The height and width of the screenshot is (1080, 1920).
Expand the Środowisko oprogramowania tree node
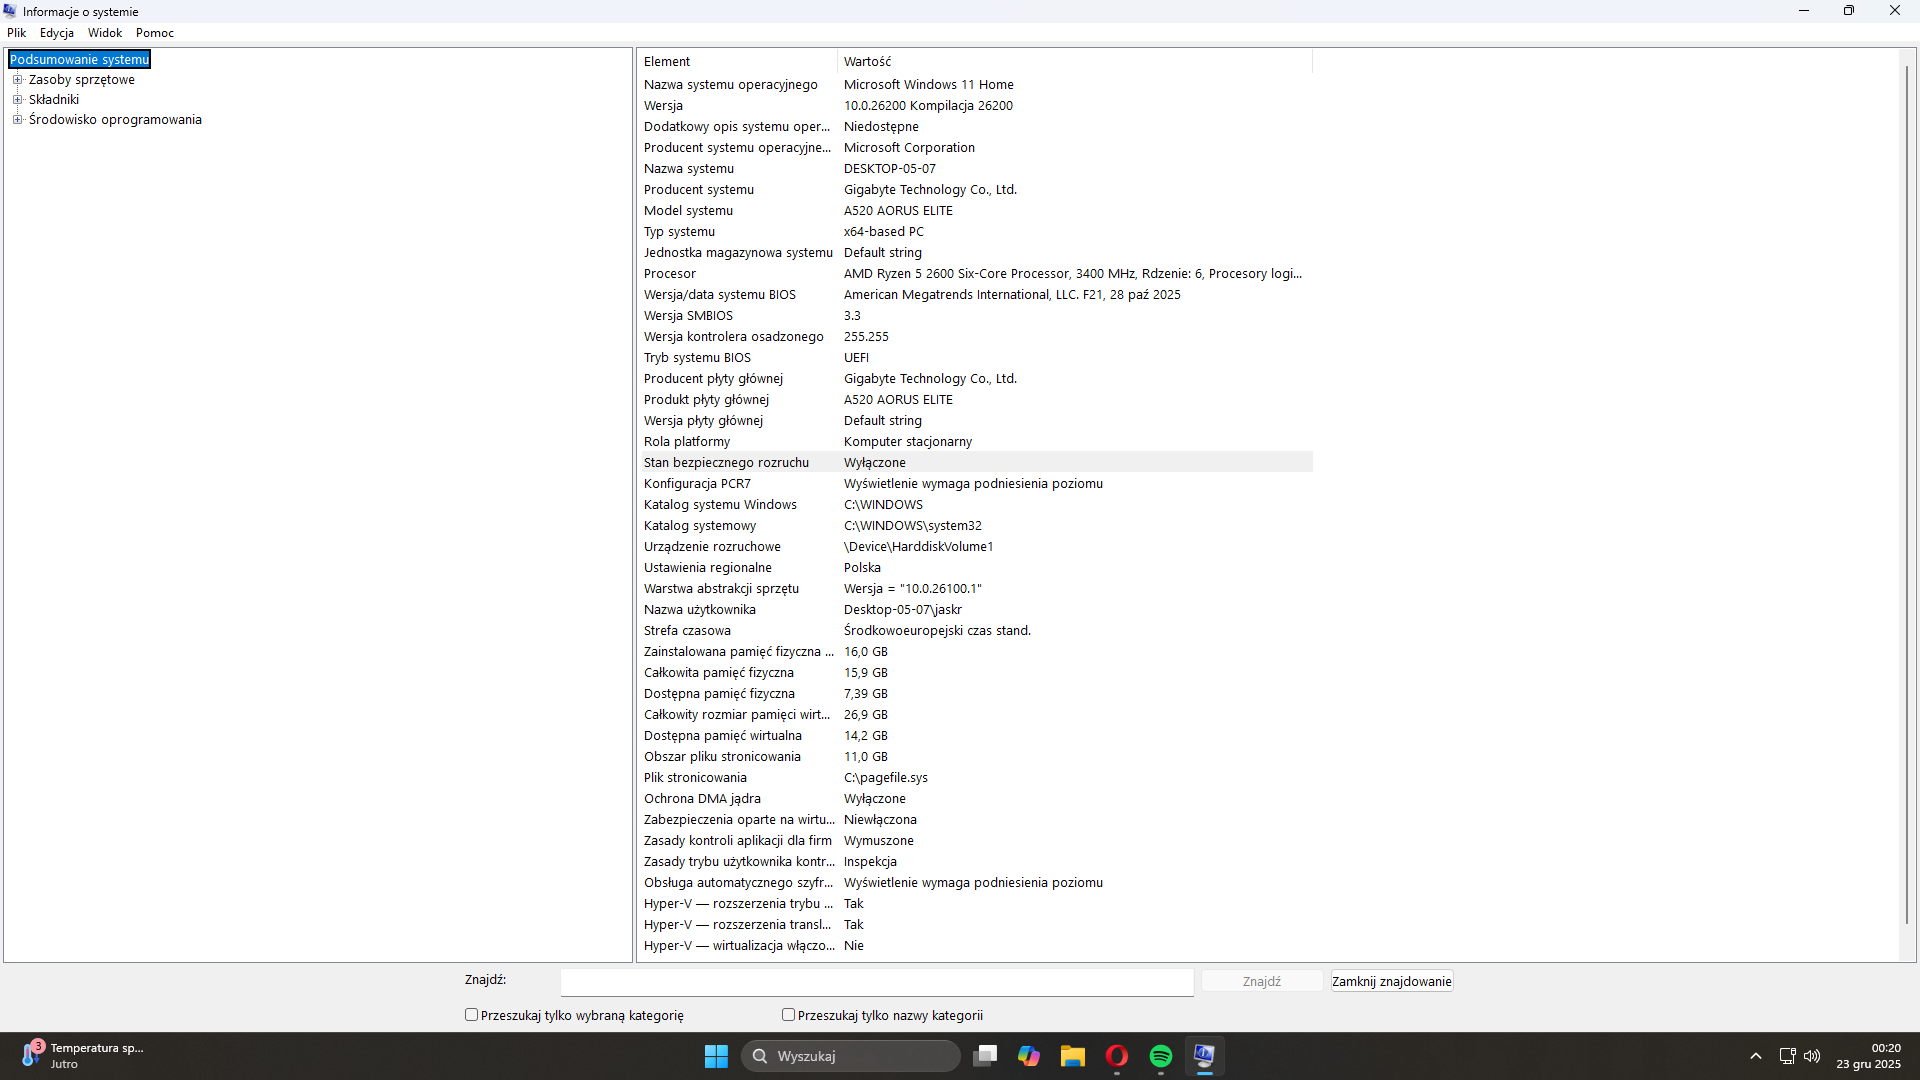click(x=17, y=120)
